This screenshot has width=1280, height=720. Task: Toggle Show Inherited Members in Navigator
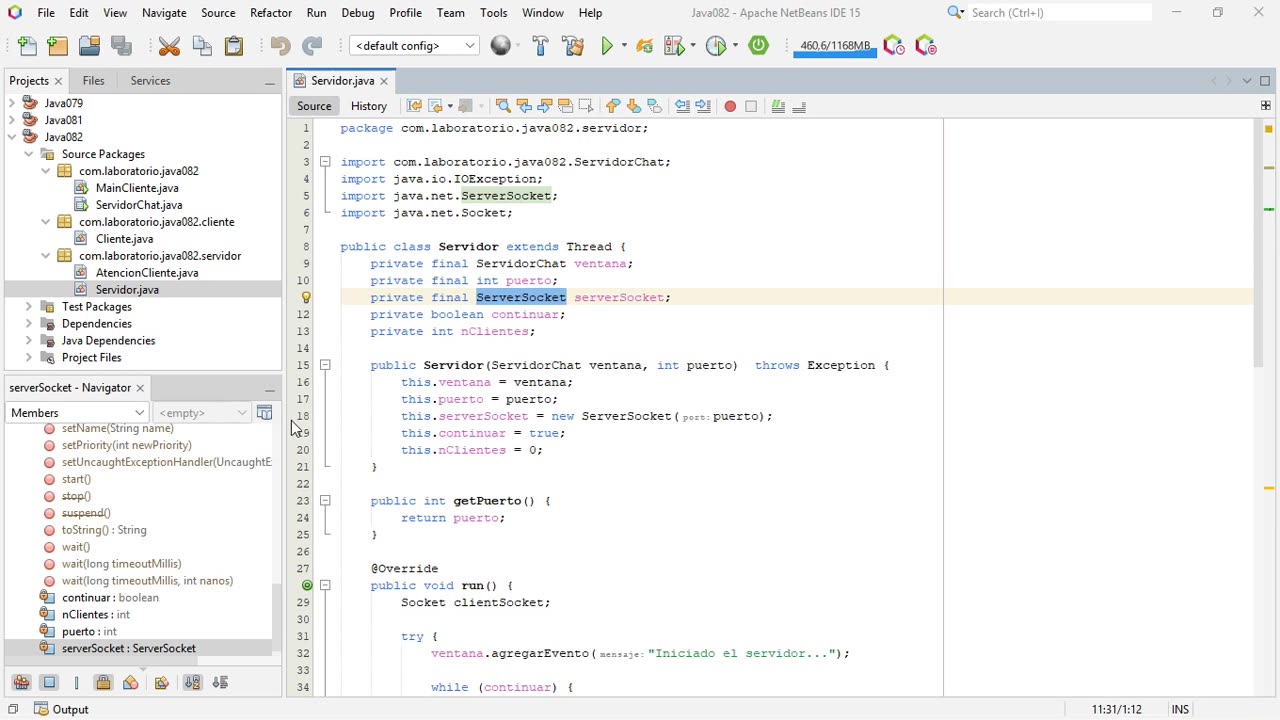[x=21, y=683]
